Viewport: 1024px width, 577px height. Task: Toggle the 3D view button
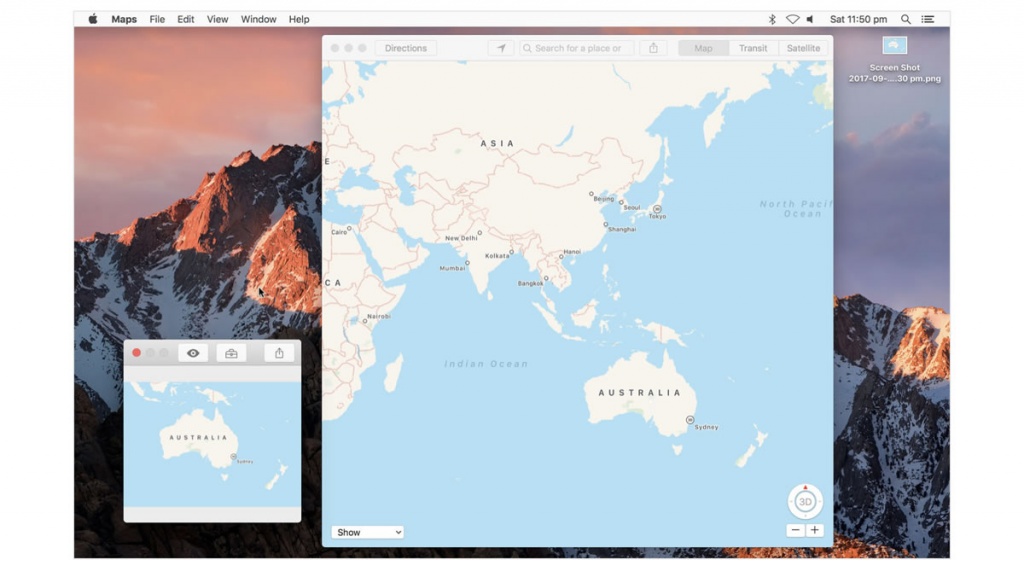click(805, 502)
